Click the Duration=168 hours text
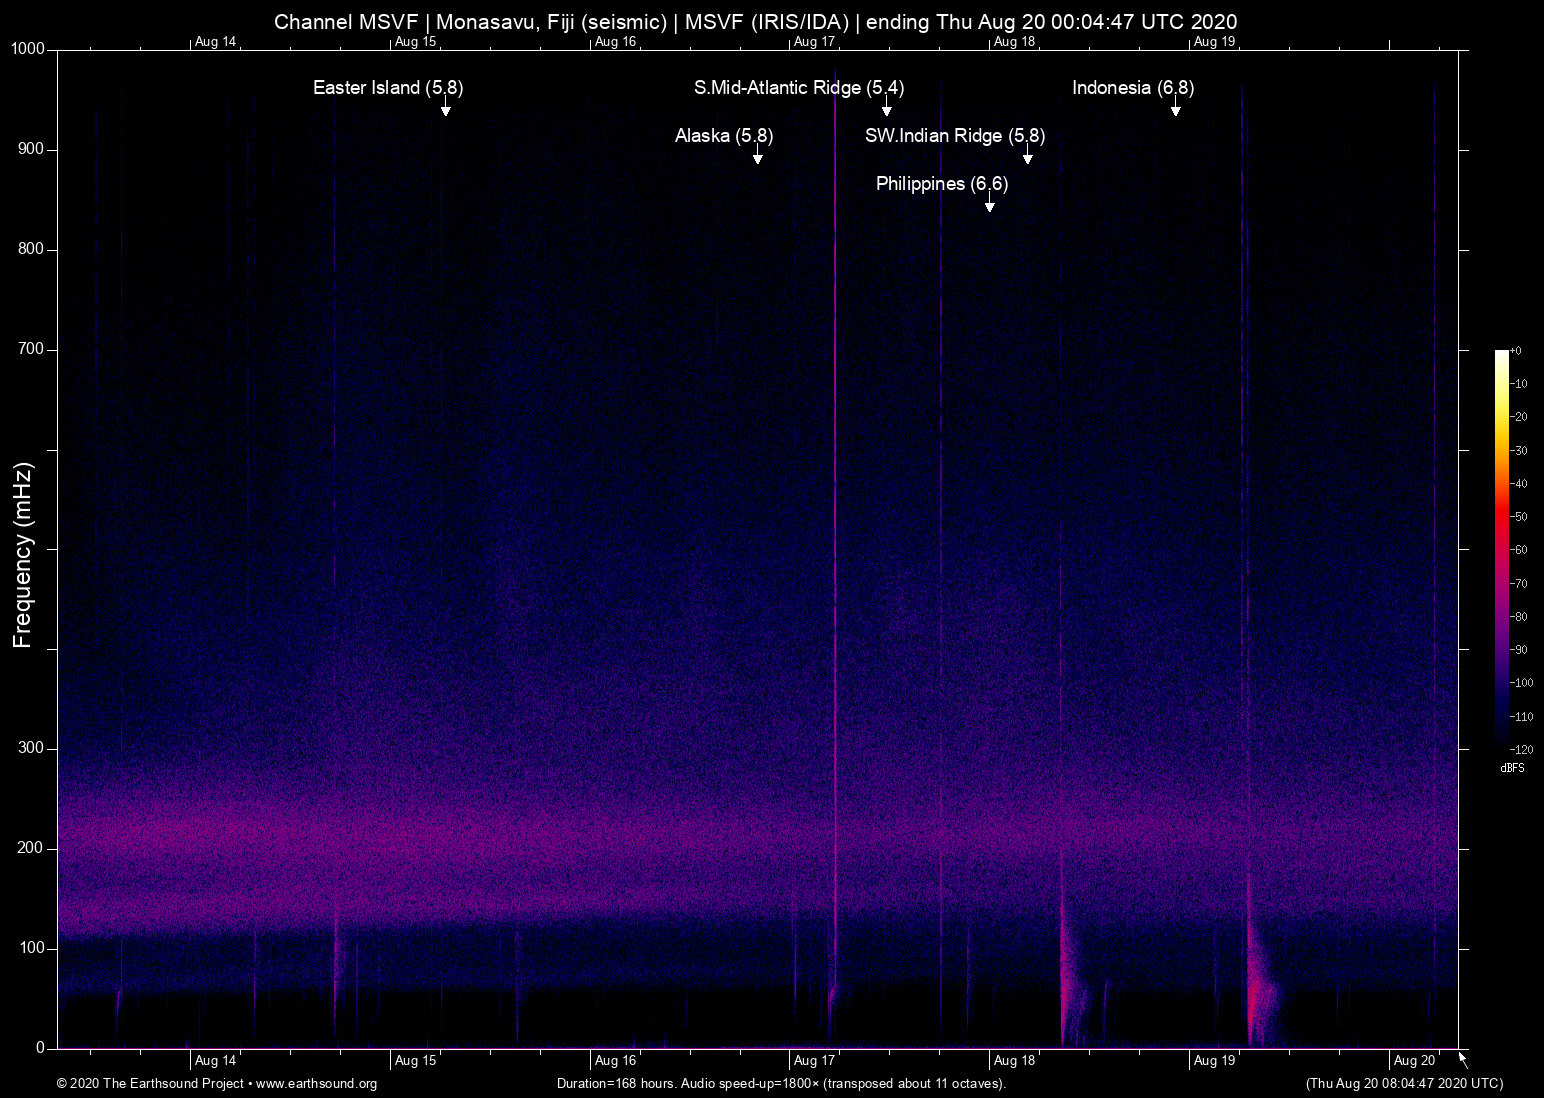 (x=617, y=1084)
